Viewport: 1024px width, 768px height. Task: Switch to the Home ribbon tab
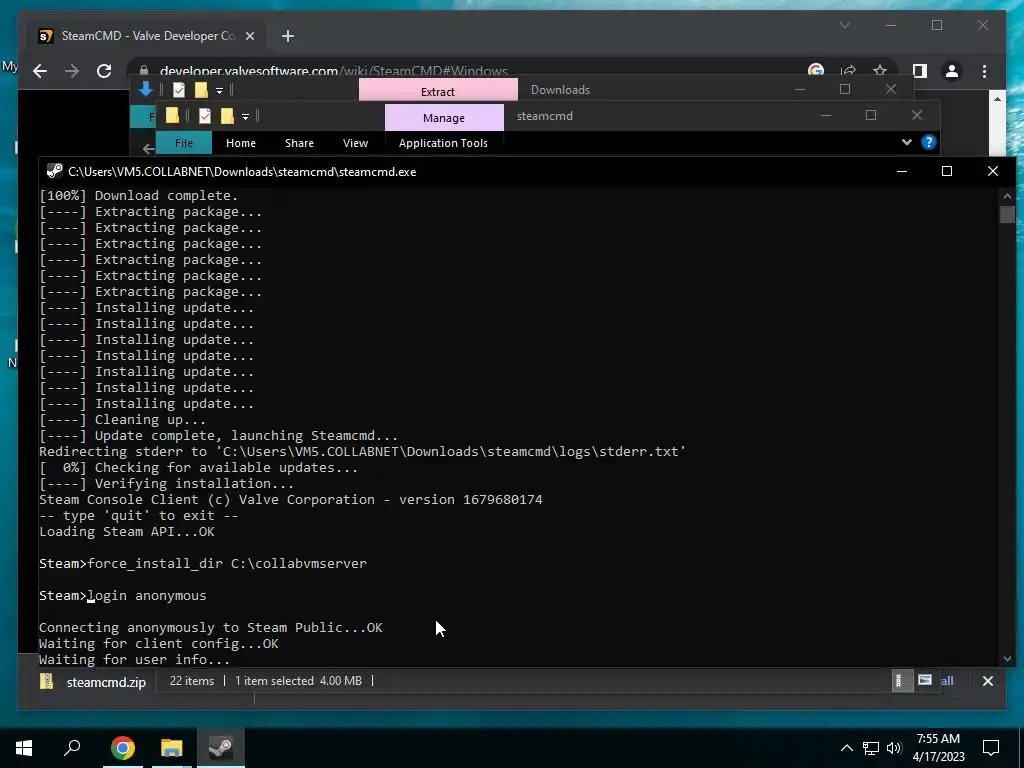coord(241,143)
